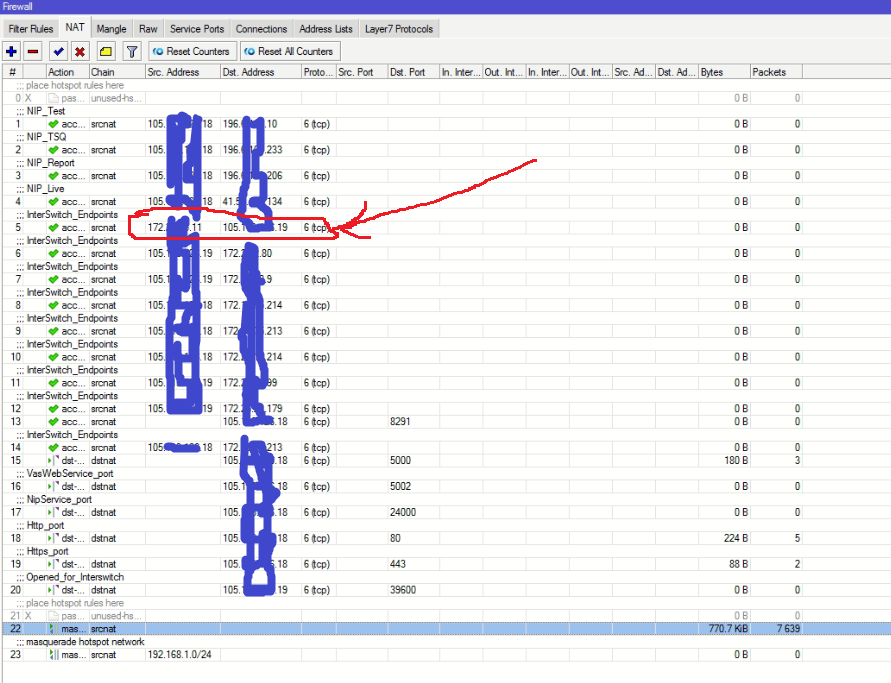Click passthrough icon of disabled rule 21
Image resolution: width=891 pixels, height=683 pixels.
[53, 616]
